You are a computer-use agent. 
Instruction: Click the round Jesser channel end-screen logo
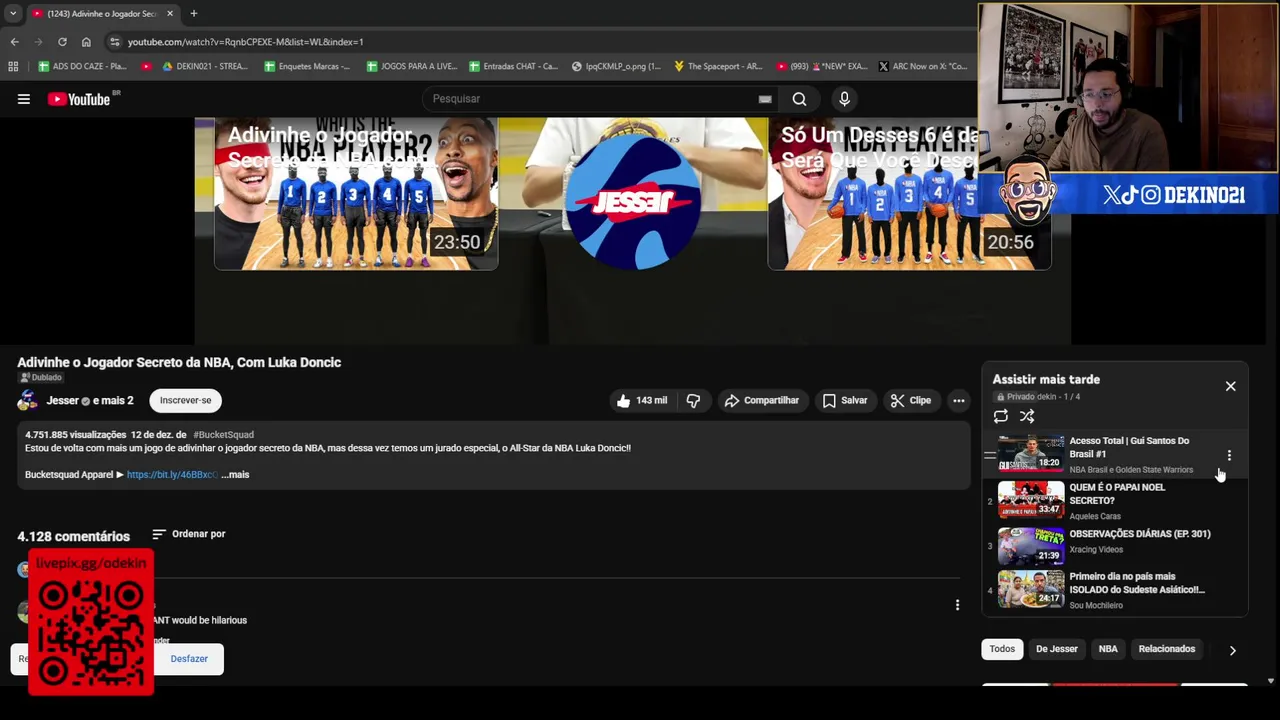tap(632, 201)
